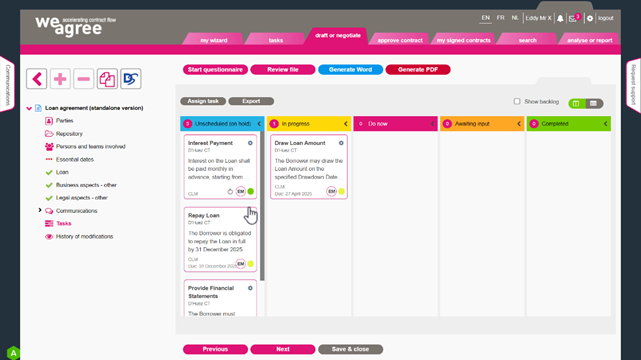Open the Communications left side tab

7,84
